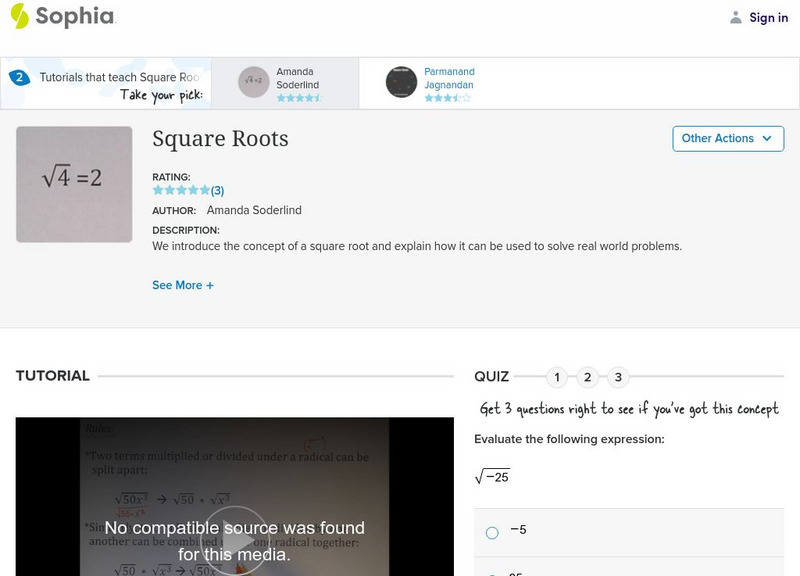Select Parmanand Jagnandan's dark round thumbnail
The height and width of the screenshot is (576, 800).
coord(401,82)
